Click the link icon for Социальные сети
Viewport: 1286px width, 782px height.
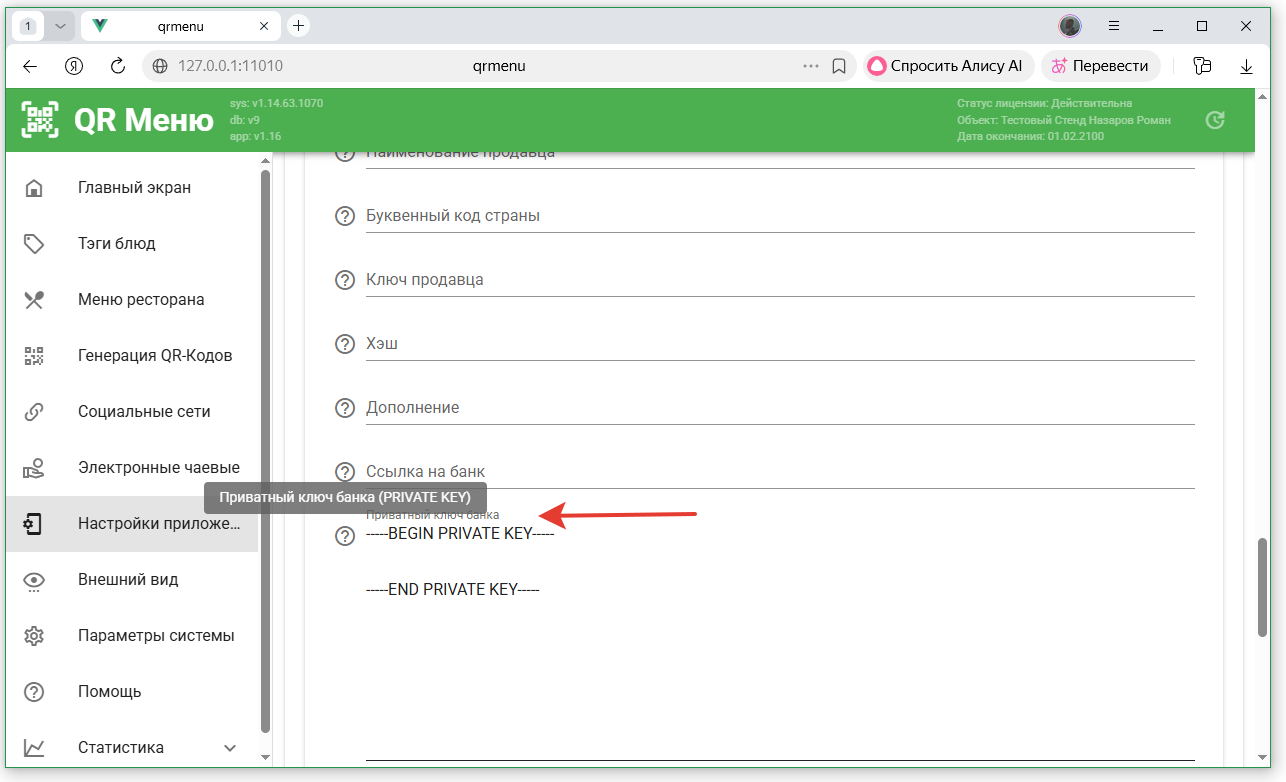34,412
